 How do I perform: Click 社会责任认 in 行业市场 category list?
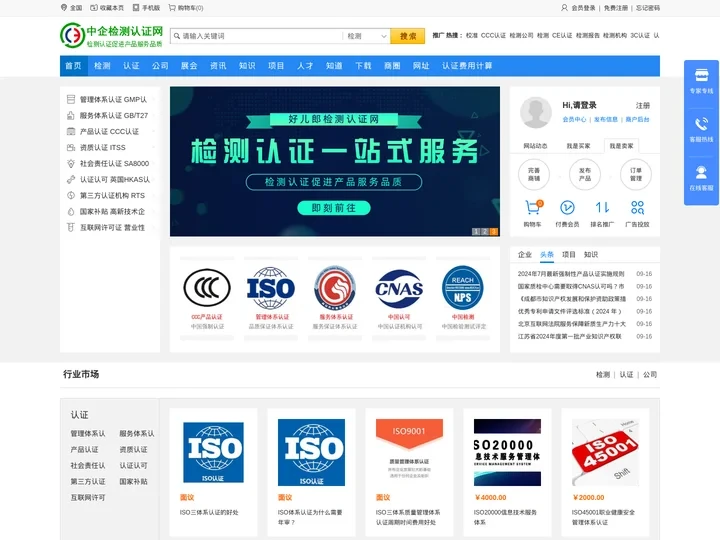point(88,466)
